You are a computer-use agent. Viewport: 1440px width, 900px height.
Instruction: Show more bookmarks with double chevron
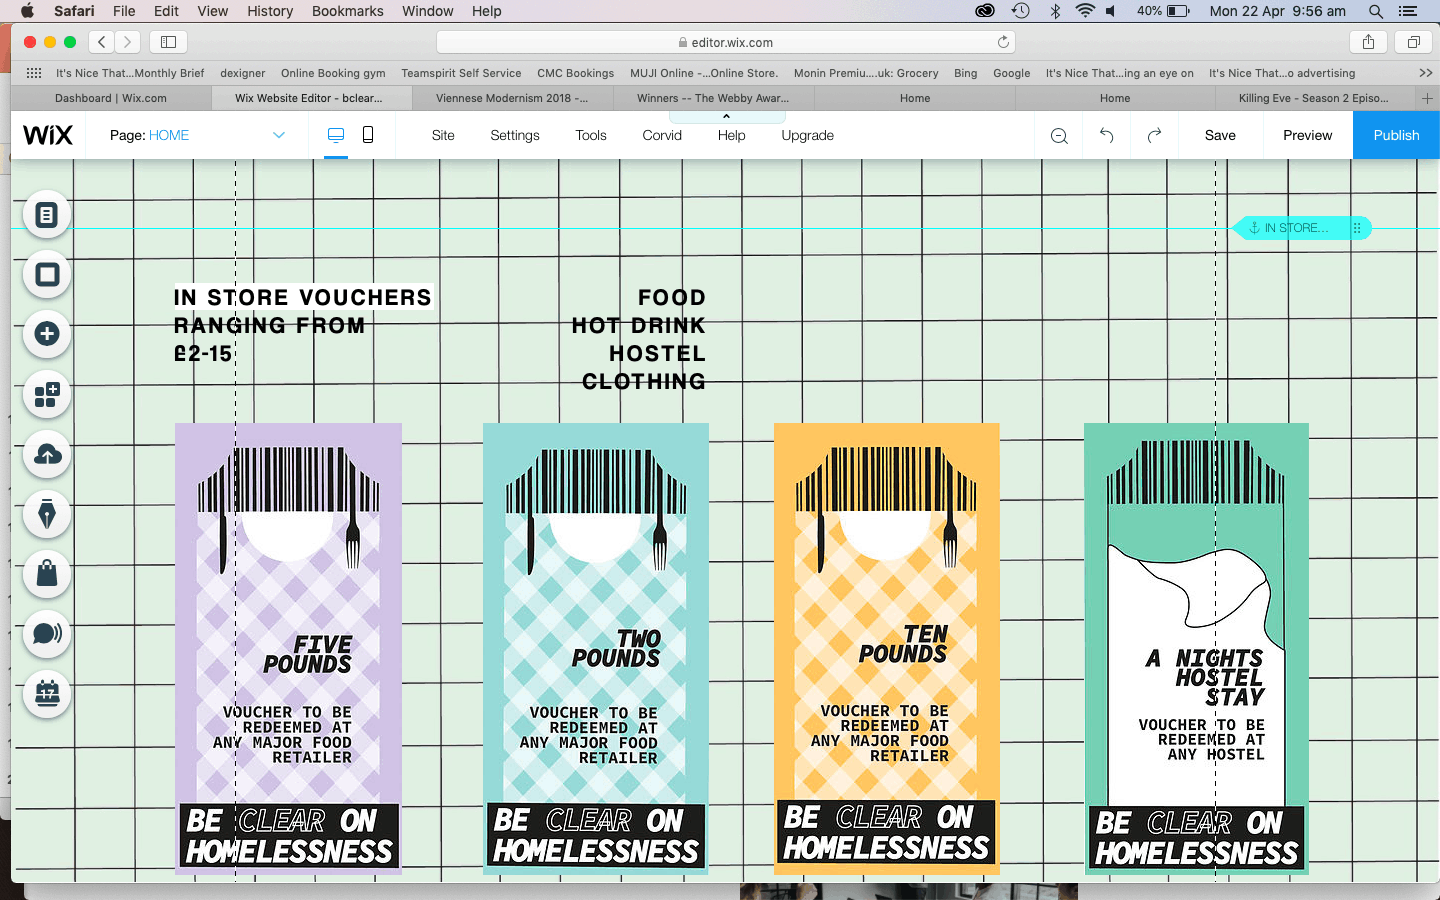(1425, 73)
